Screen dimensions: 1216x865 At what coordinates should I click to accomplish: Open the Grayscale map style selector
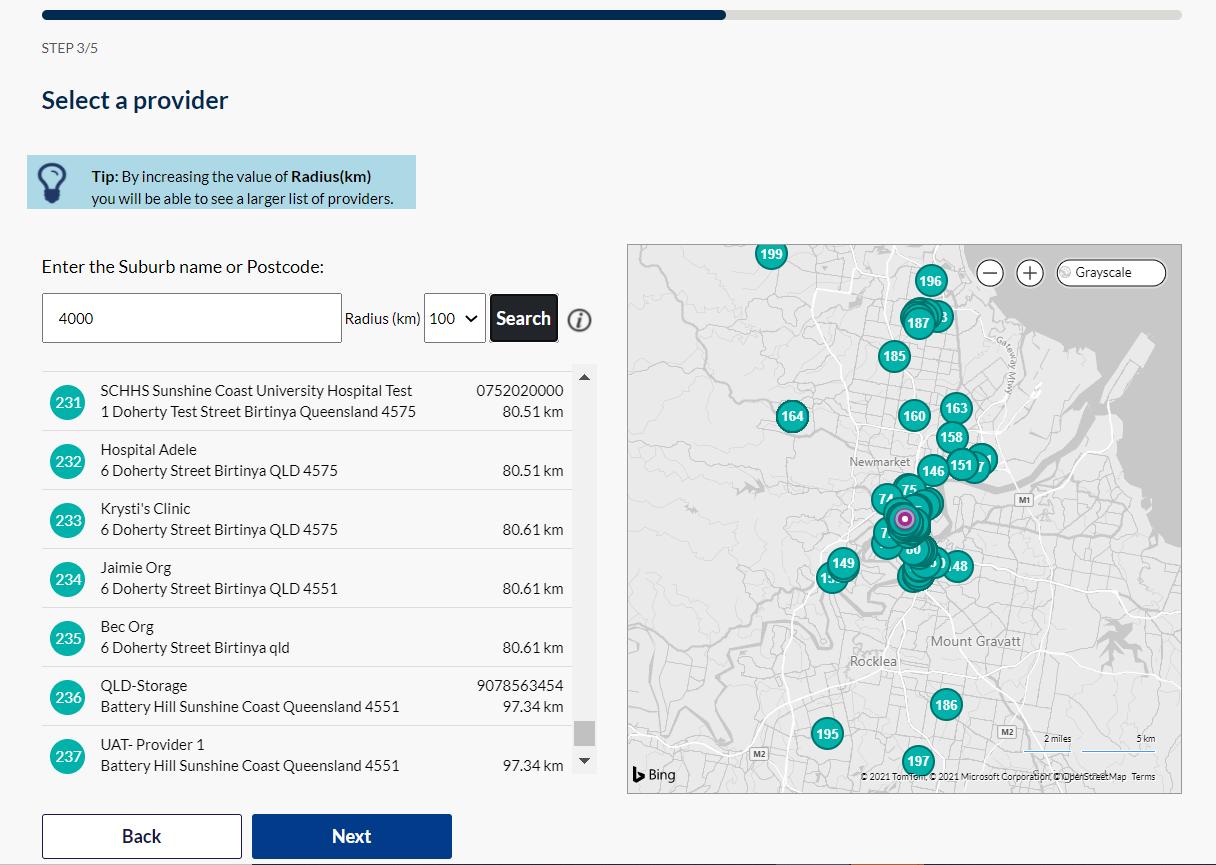click(x=1111, y=272)
